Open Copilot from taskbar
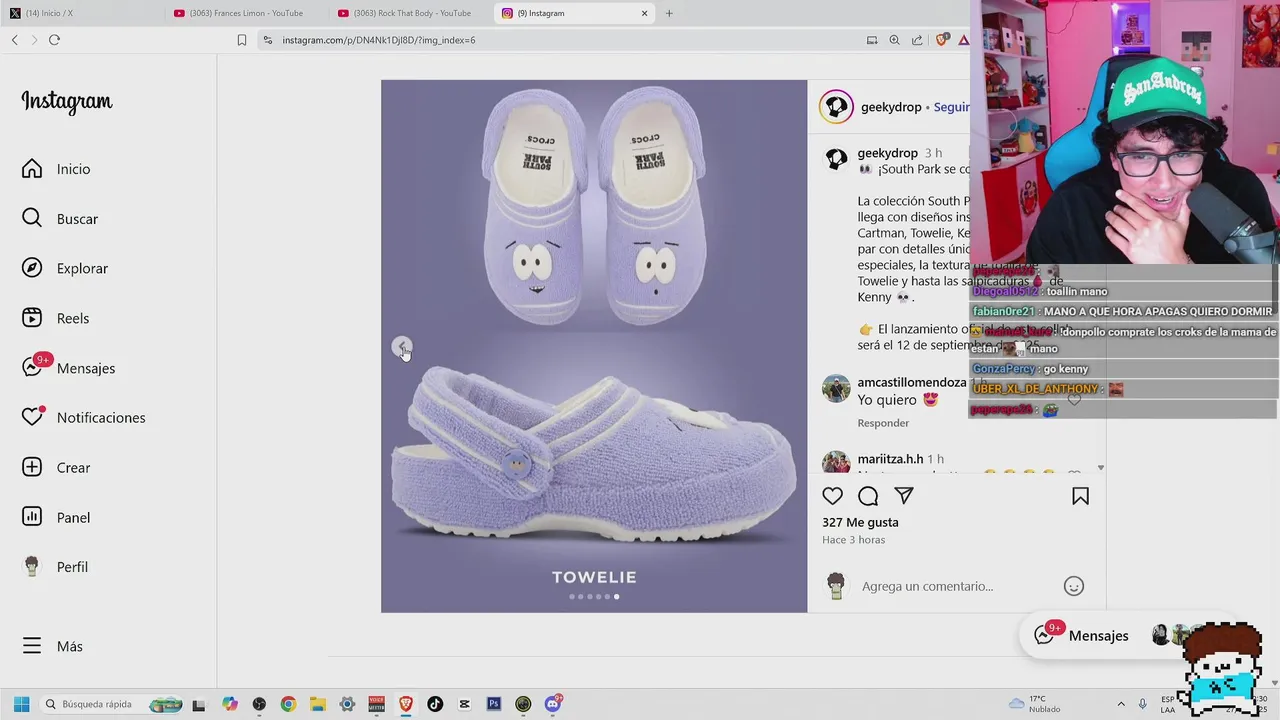Viewport: 1280px width, 720px height. (230, 704)
